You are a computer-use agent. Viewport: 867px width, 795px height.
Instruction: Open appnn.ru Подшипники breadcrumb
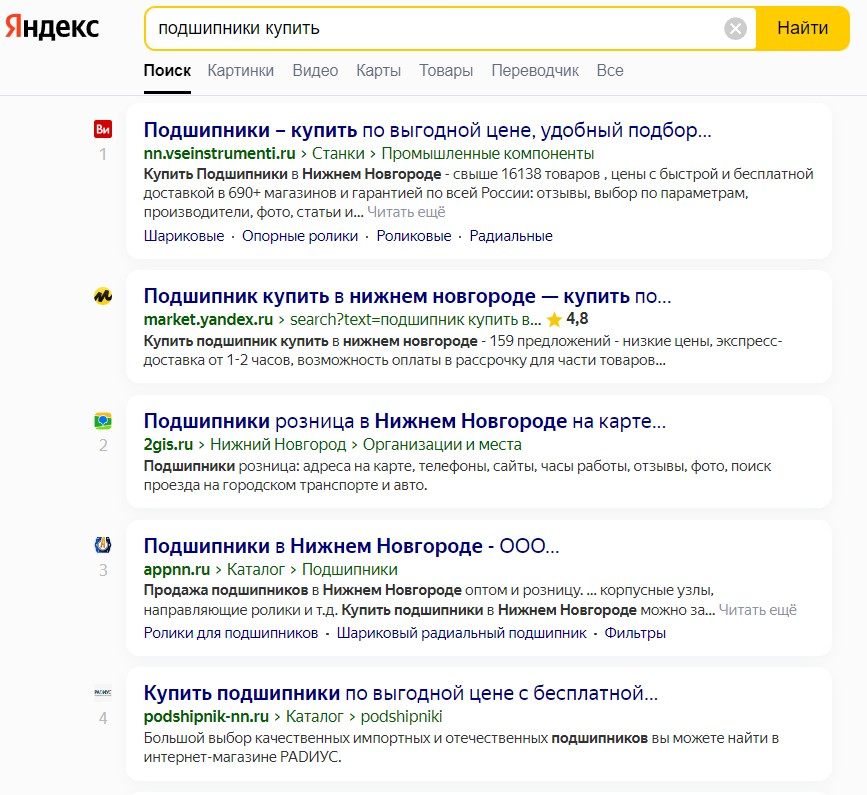click(x=349, y=569)
